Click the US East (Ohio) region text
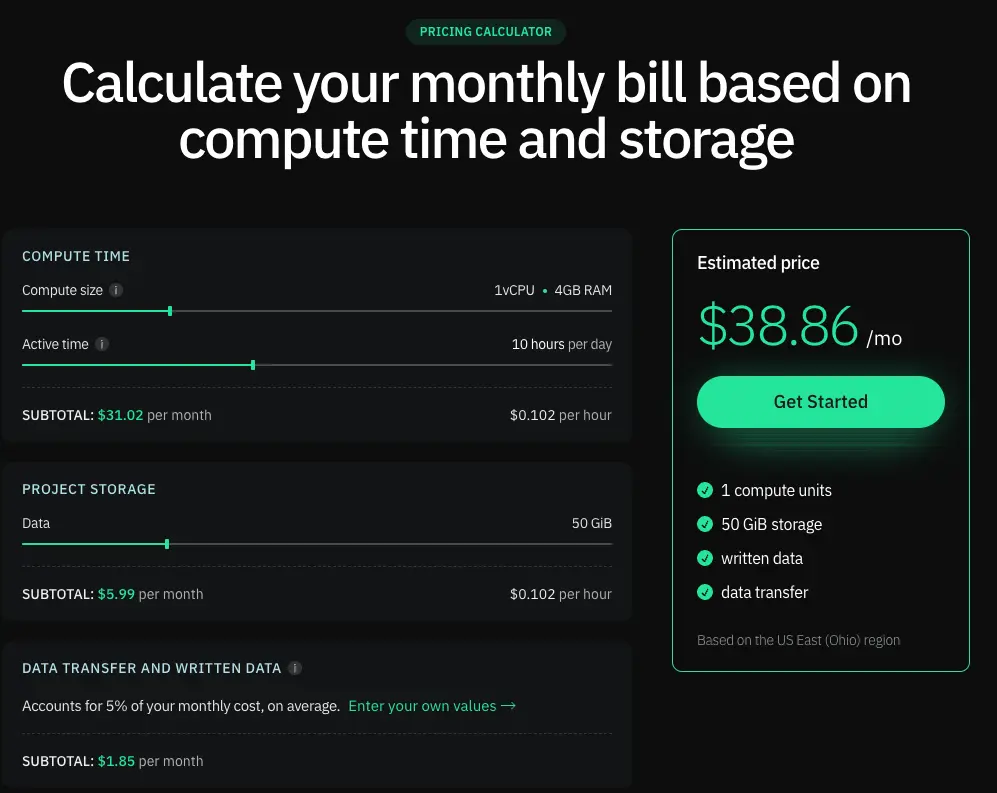 [798, 640]
